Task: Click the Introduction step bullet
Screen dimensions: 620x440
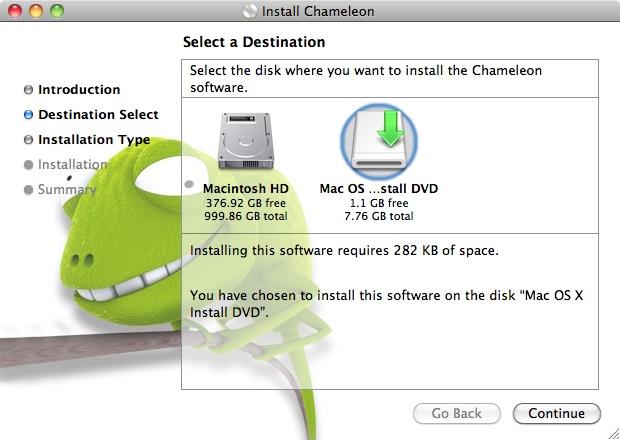Action: tap(28, 90)
